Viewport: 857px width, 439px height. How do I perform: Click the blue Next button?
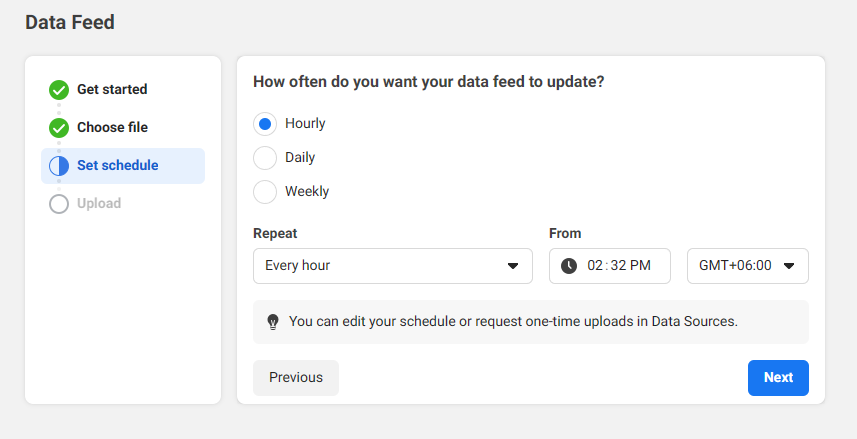pyautogui.click(x=778, y=378)
